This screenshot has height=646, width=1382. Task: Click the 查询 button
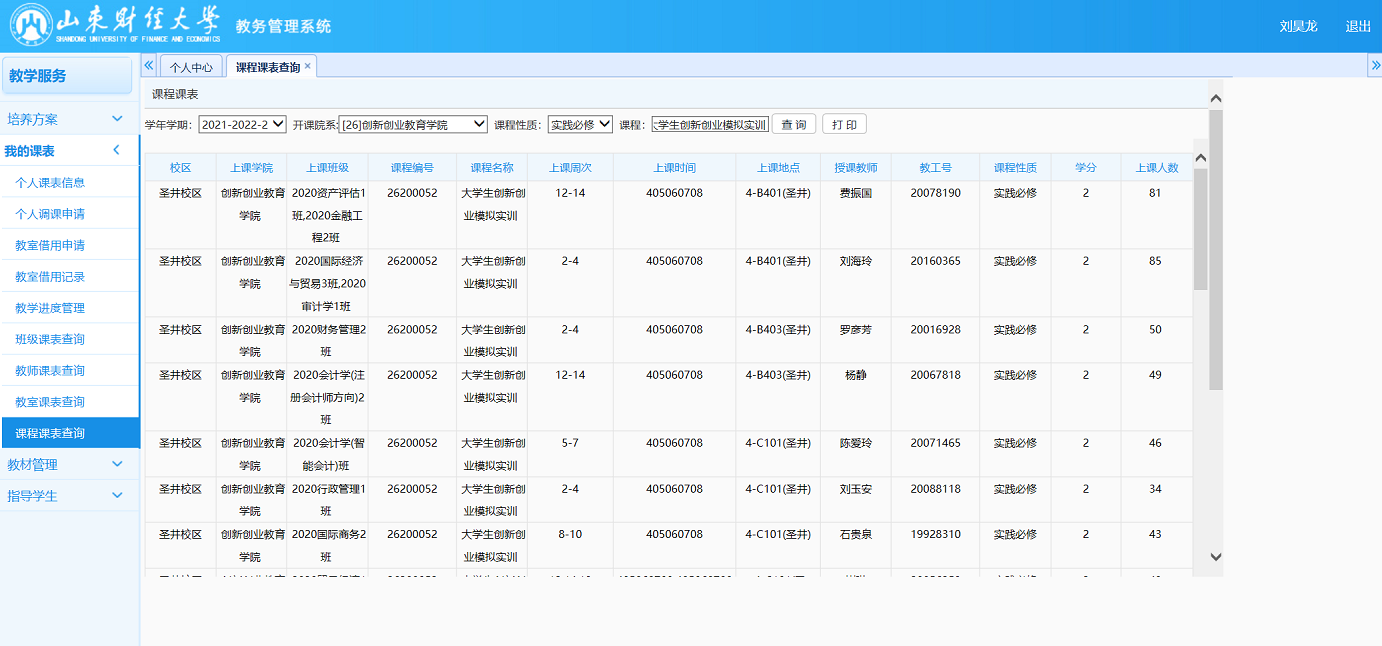[x=794, y=125]
